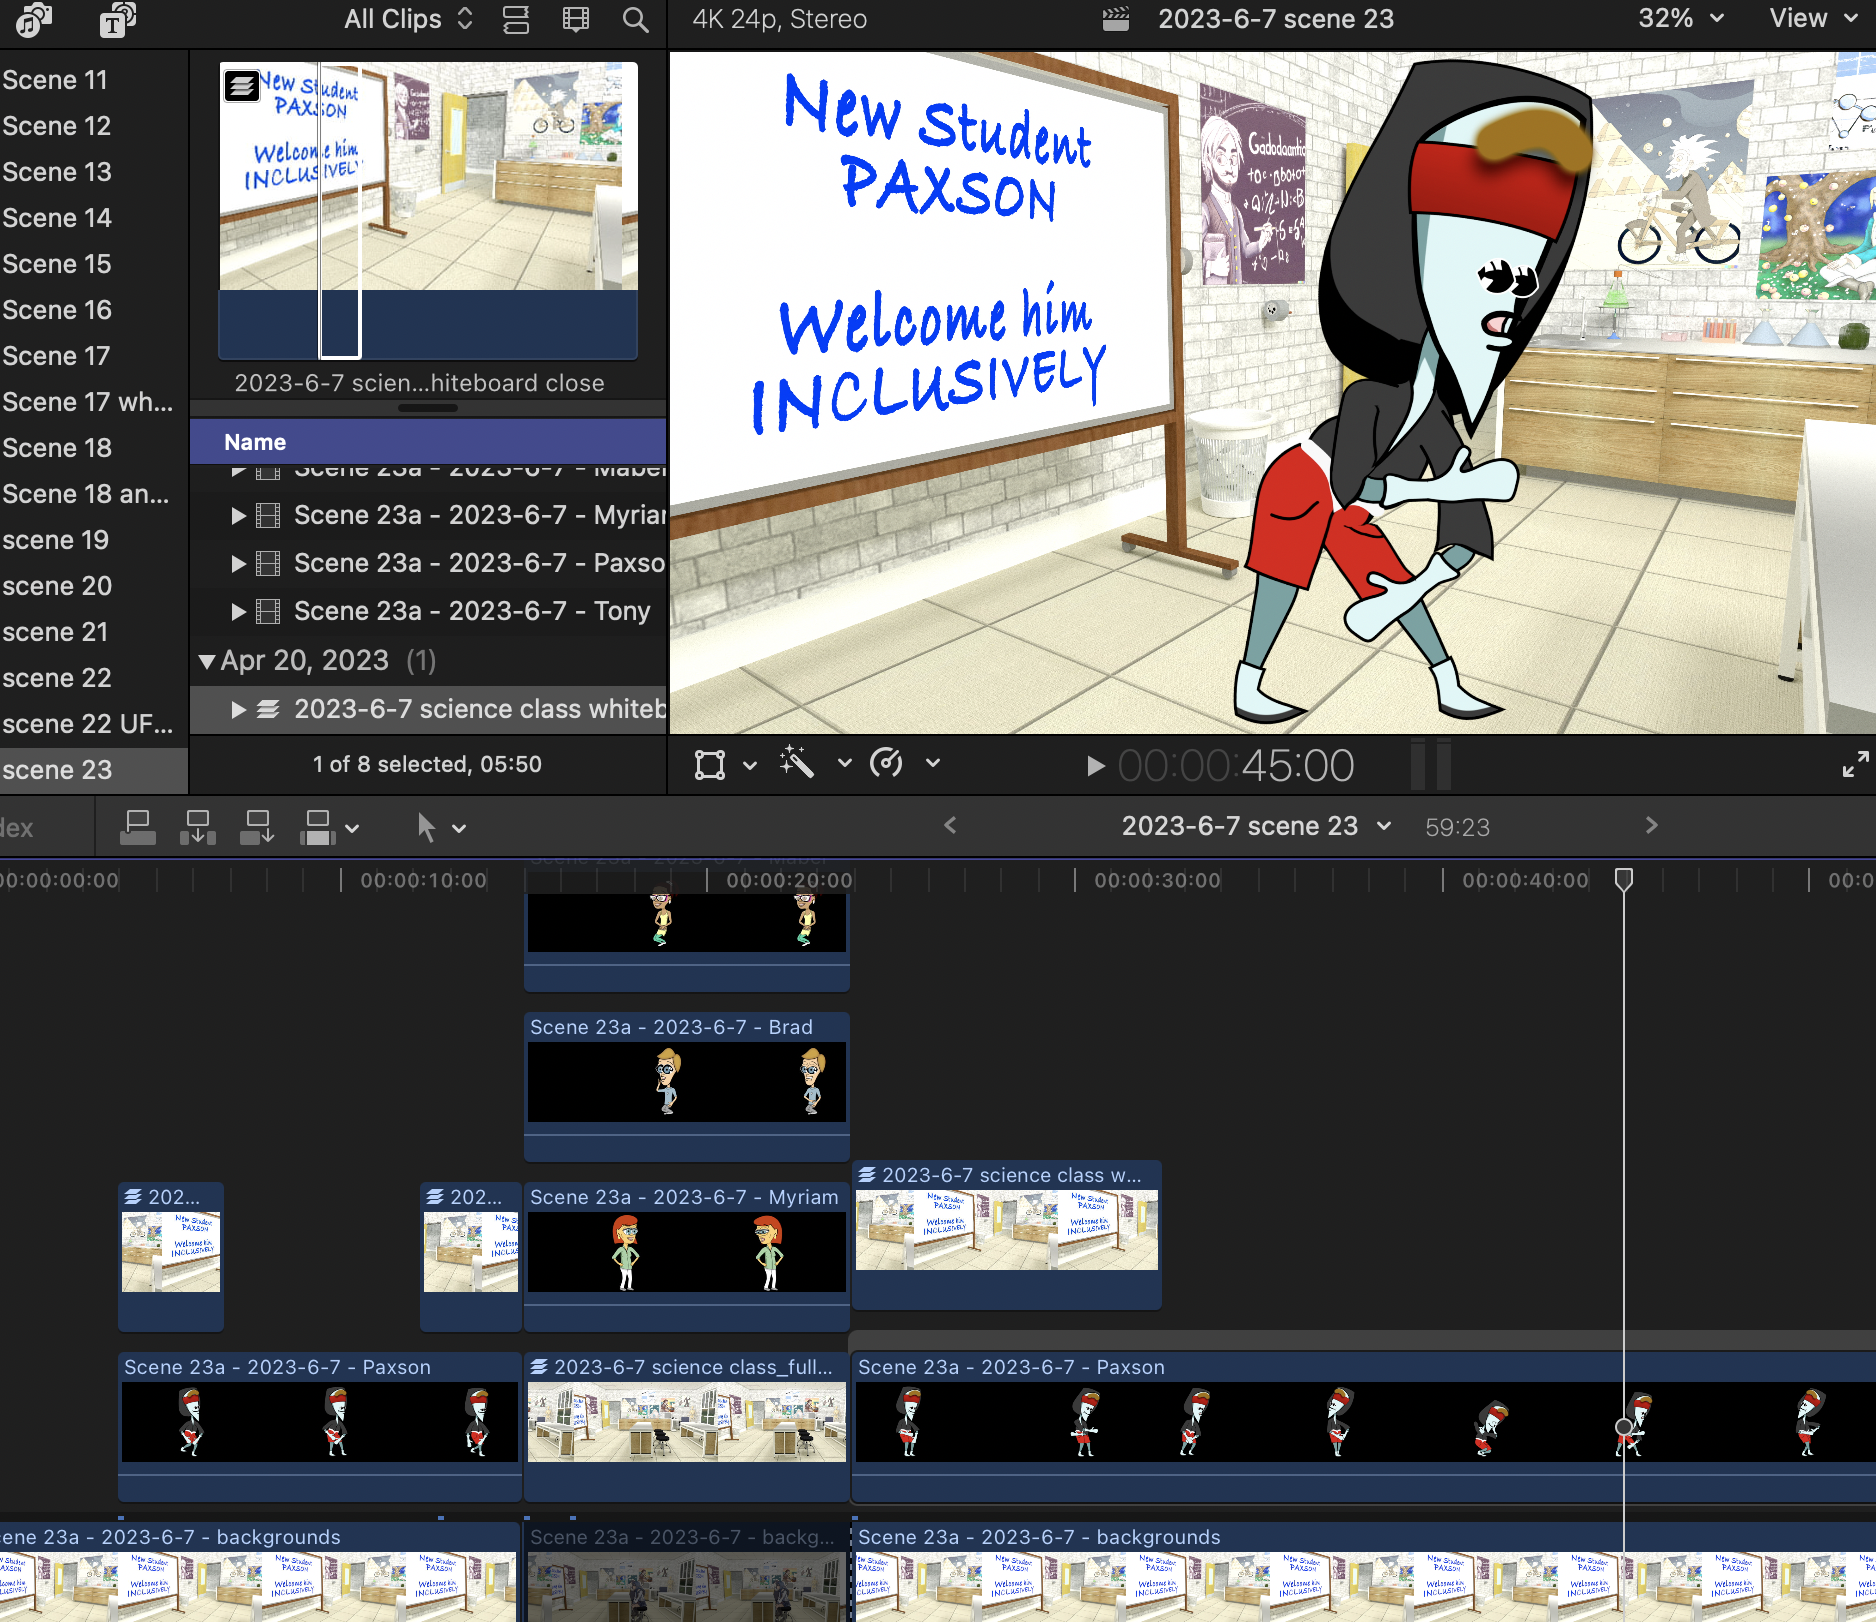Image resolution: width=1876 pixels, height=1622 pixels.
Task: Expand the science class whiteboard compound clip
Action: [238, 710]
